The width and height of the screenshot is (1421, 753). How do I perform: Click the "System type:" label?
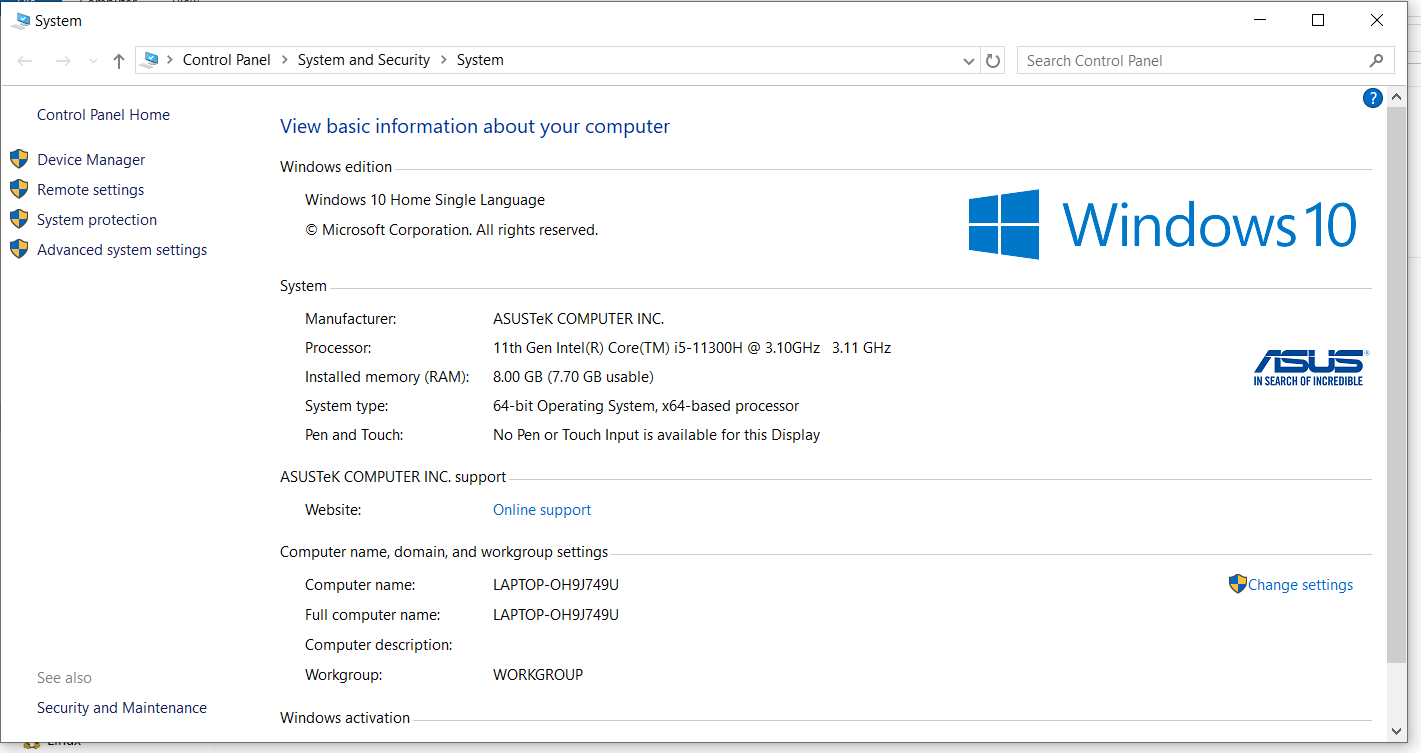(x=347, y=406)
